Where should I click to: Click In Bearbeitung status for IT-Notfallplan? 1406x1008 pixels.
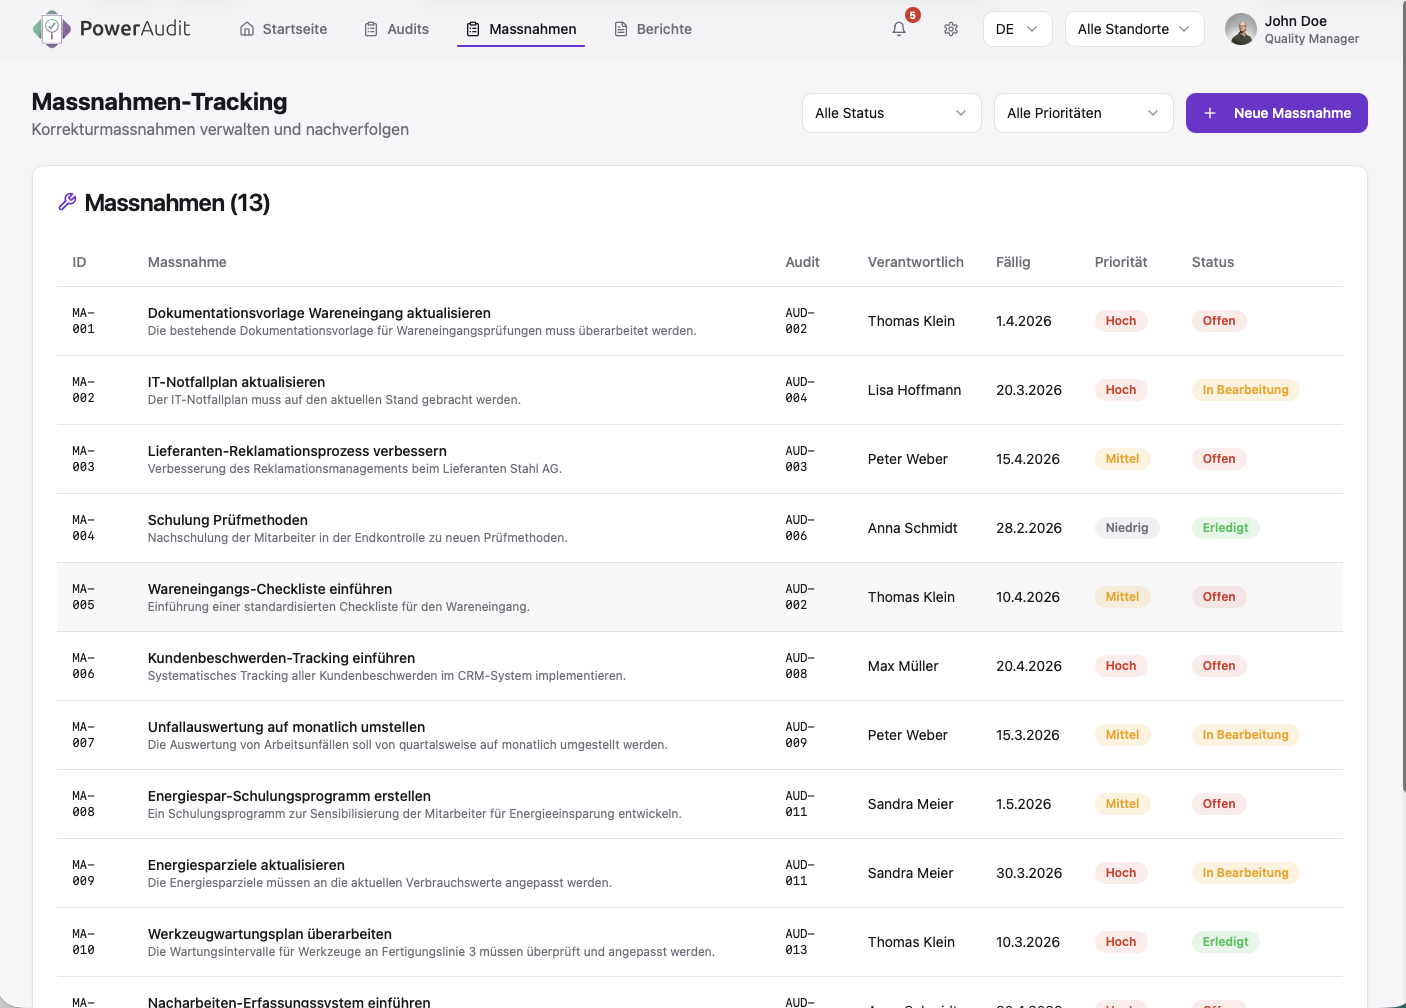tap(1245, 390)
